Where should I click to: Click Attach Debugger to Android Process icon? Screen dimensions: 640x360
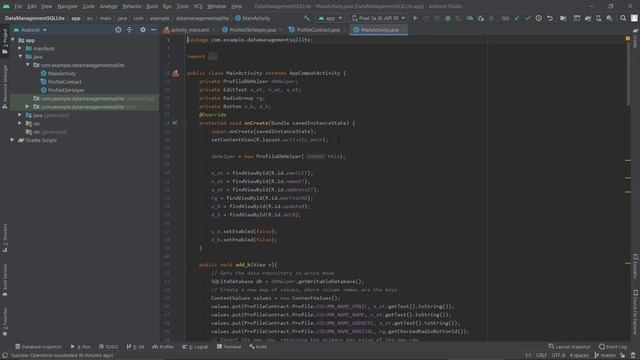click(481, 18)
